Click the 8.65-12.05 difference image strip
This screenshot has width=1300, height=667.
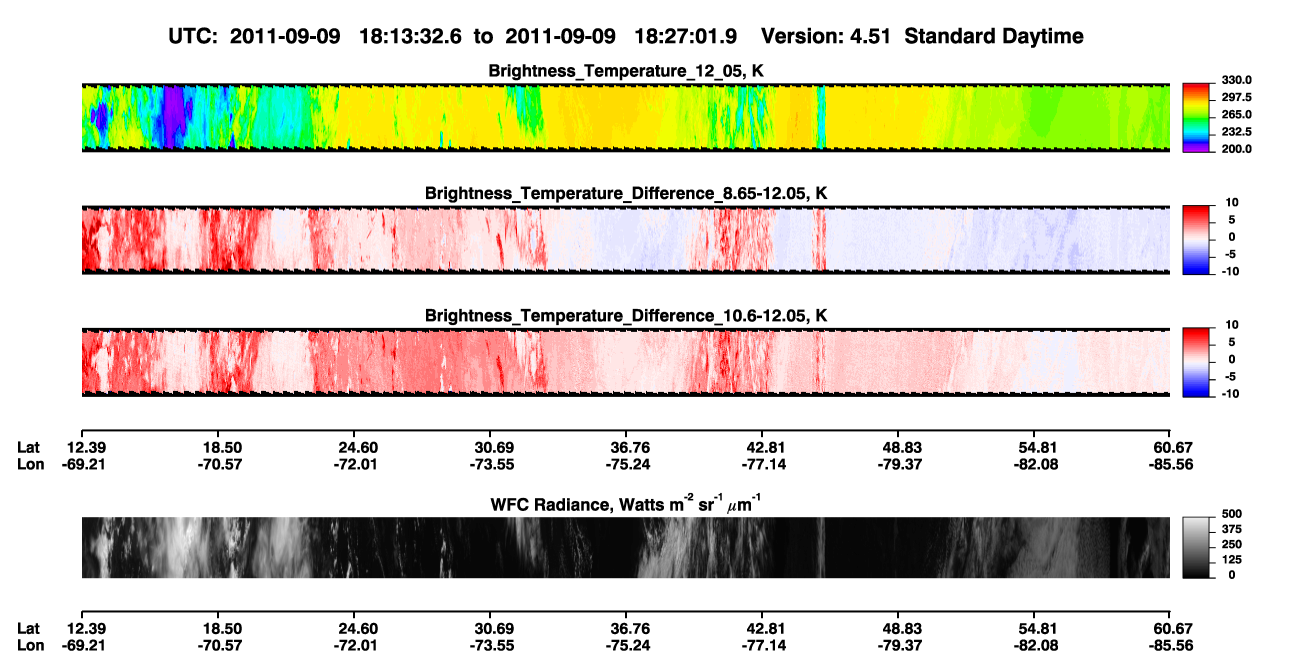pyautogui.click(x=626, y=240)
